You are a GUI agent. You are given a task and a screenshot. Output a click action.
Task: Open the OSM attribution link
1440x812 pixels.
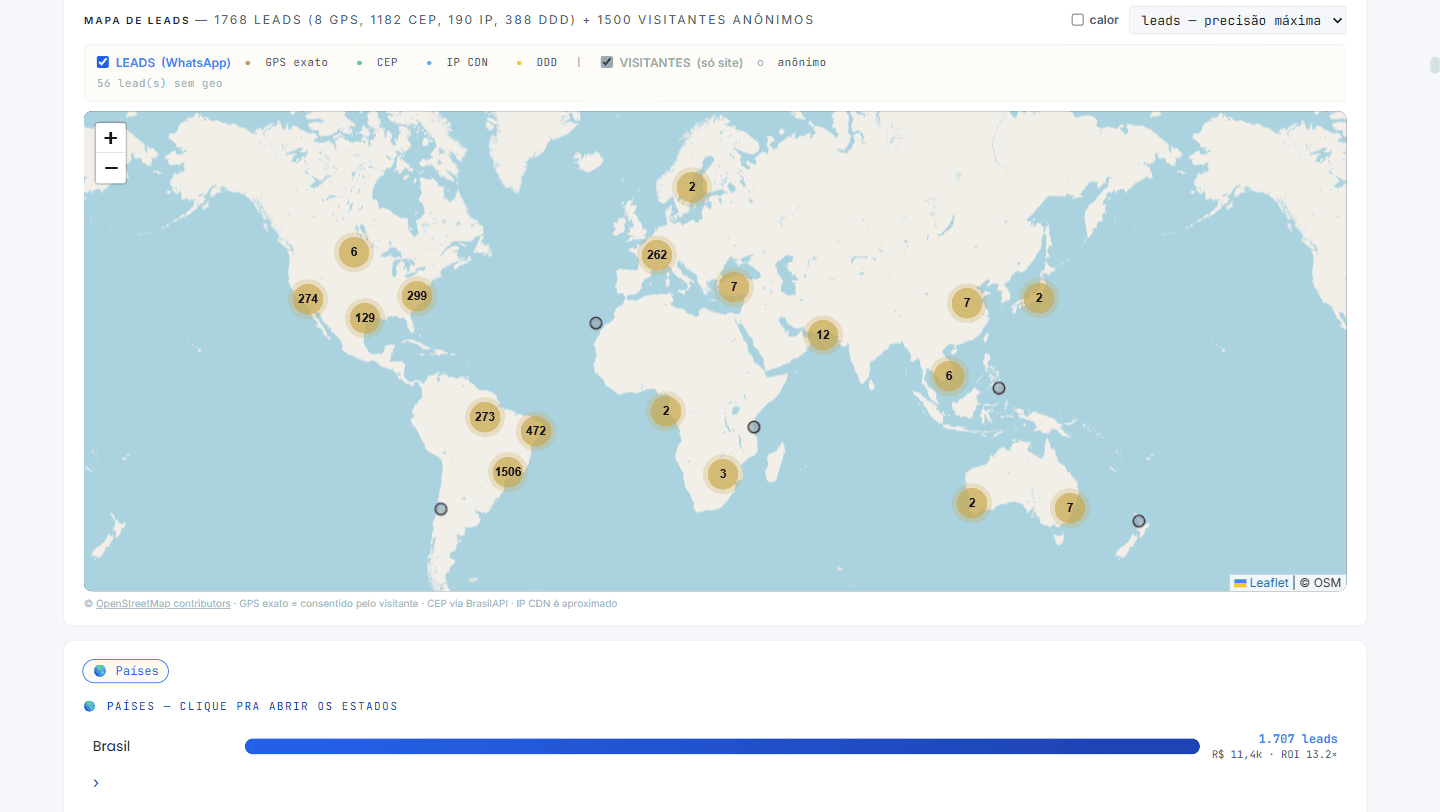(x=1327, y=583)
